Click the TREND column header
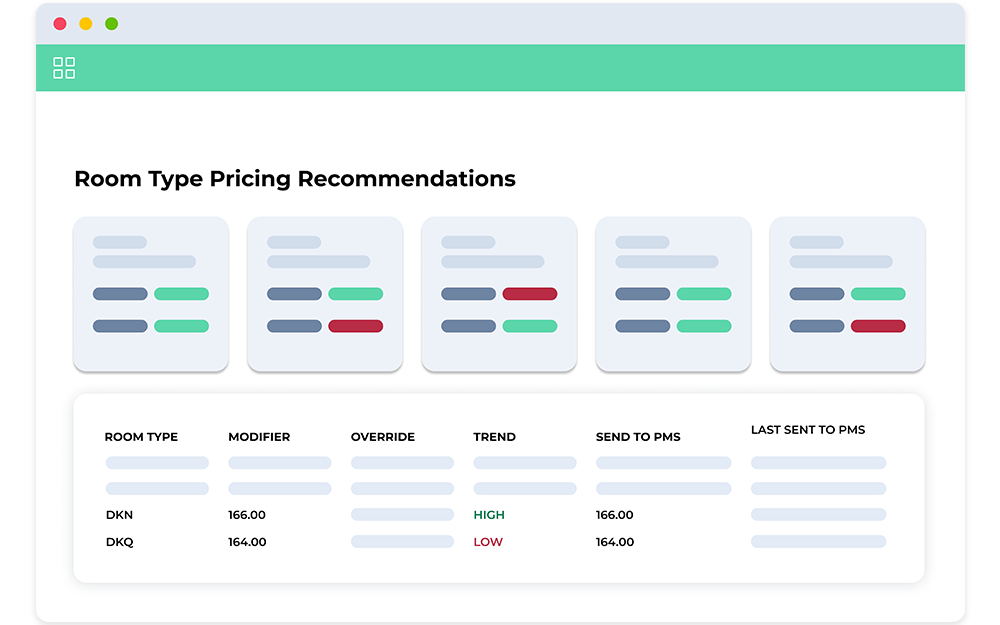The height and width of the screenshot is (625, 1000). (494, 437)
